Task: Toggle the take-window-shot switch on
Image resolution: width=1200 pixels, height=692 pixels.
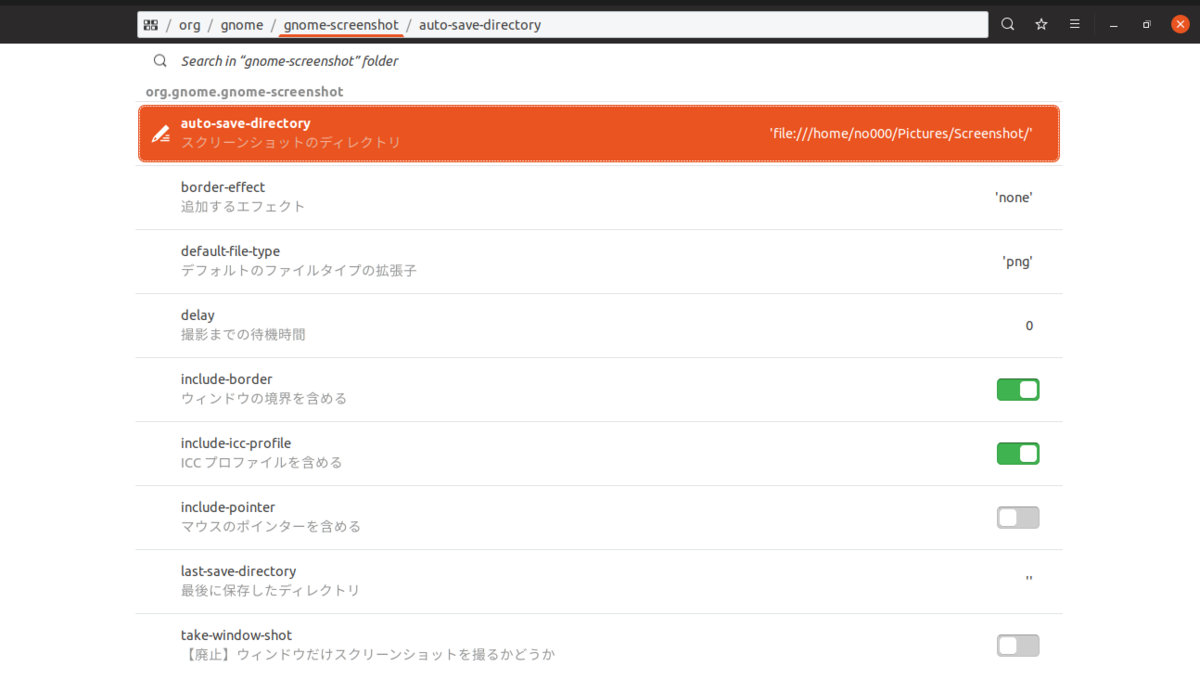Action: 1018,646
